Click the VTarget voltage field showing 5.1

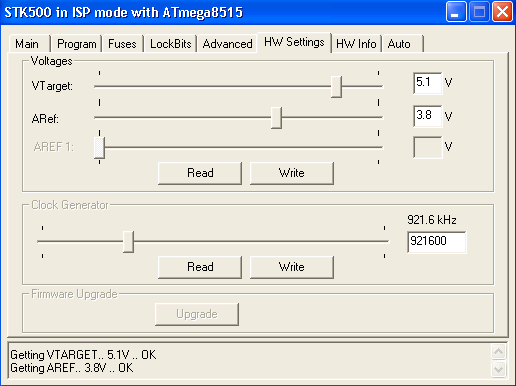(428, 83)
